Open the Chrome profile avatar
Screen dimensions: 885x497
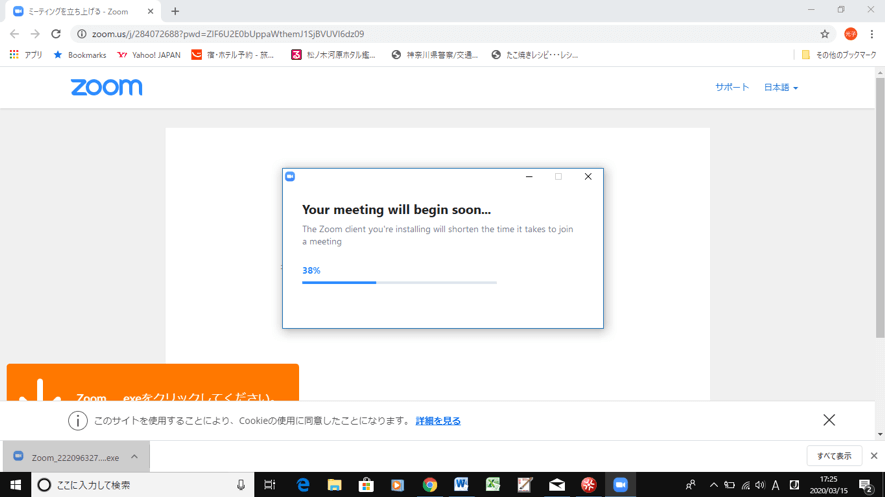[x=851, y=34]
